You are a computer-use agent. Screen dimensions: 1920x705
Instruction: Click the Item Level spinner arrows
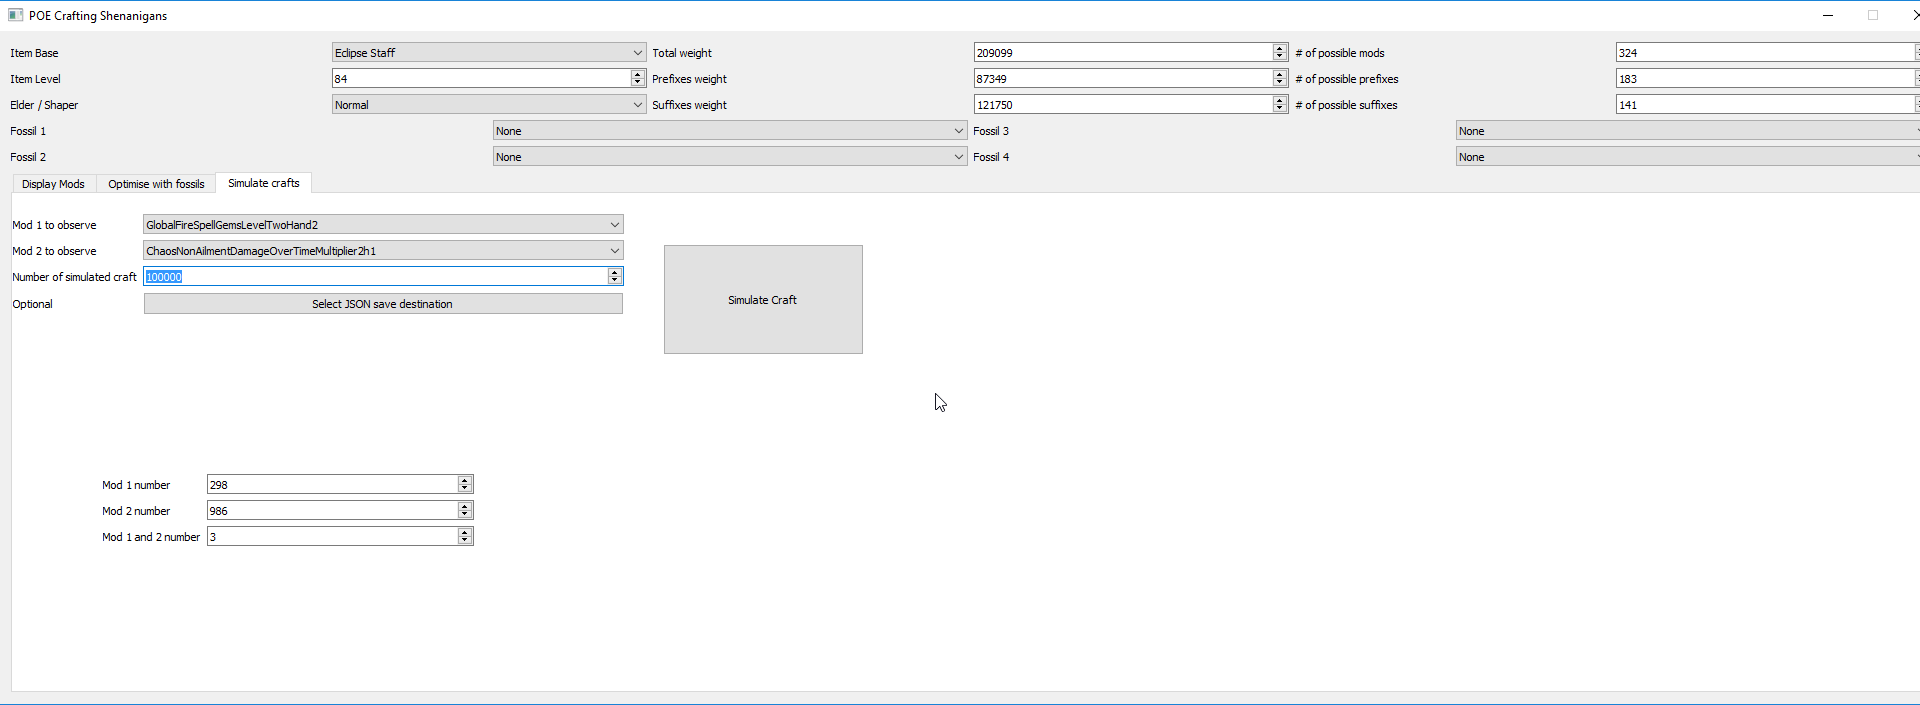click(638, 79)
